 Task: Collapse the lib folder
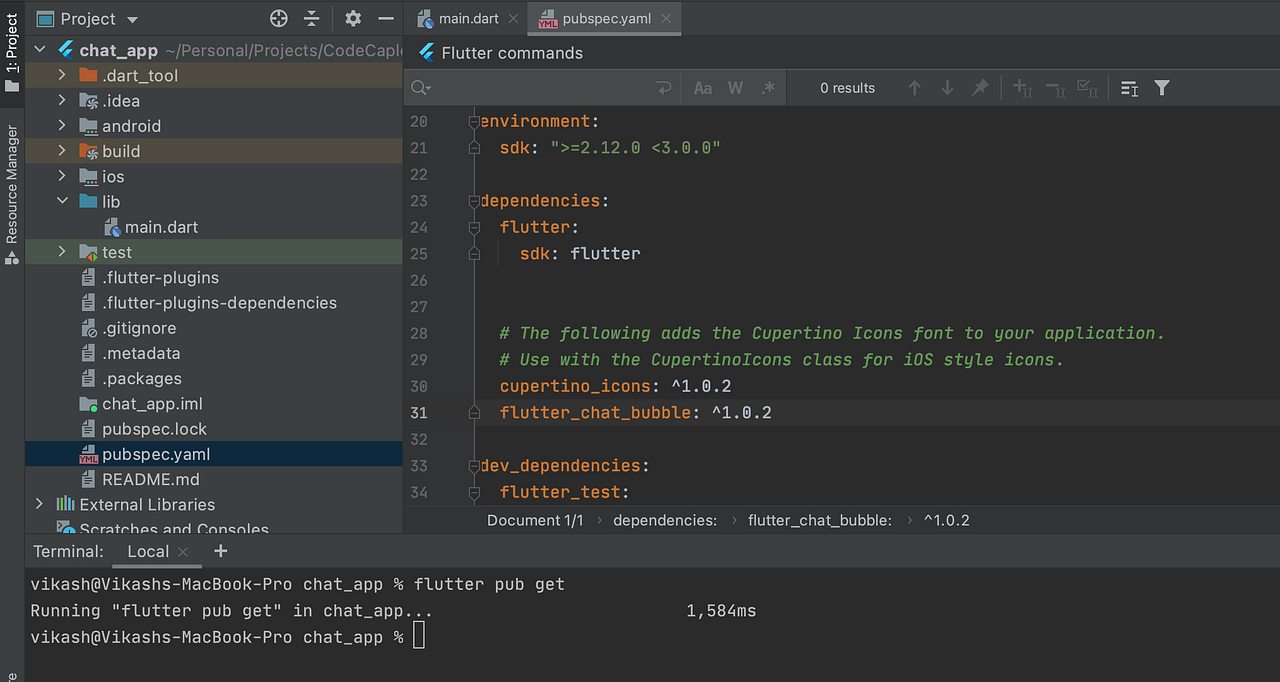61,201
